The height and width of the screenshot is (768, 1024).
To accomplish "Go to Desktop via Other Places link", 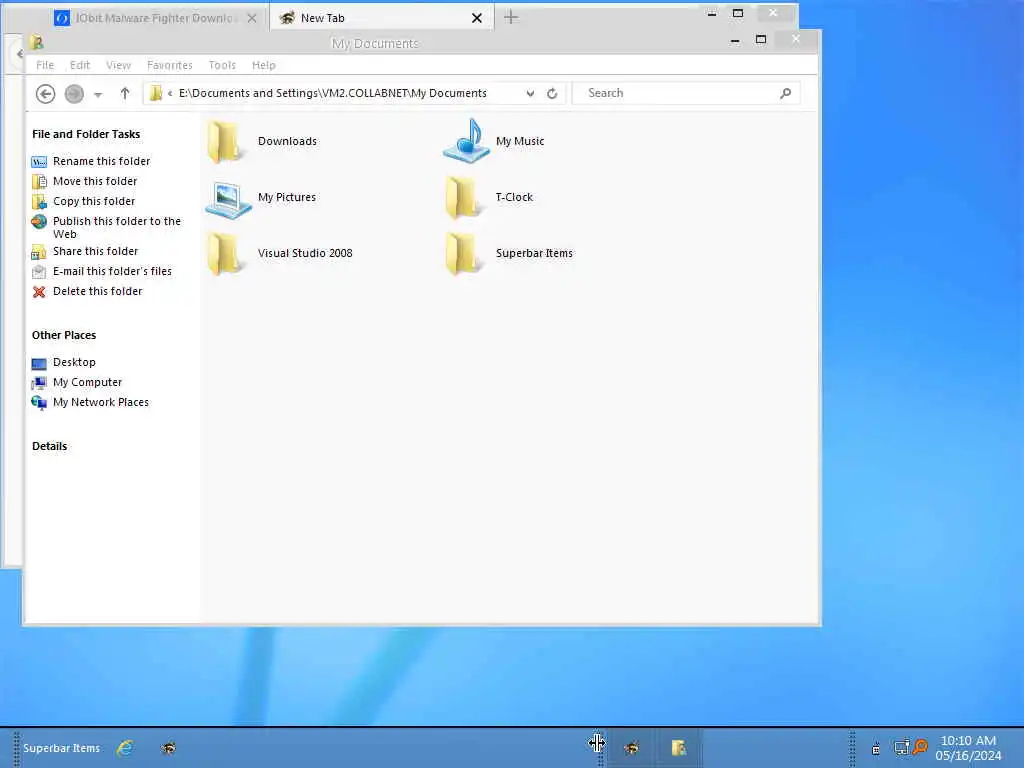I will coord(74,362).
